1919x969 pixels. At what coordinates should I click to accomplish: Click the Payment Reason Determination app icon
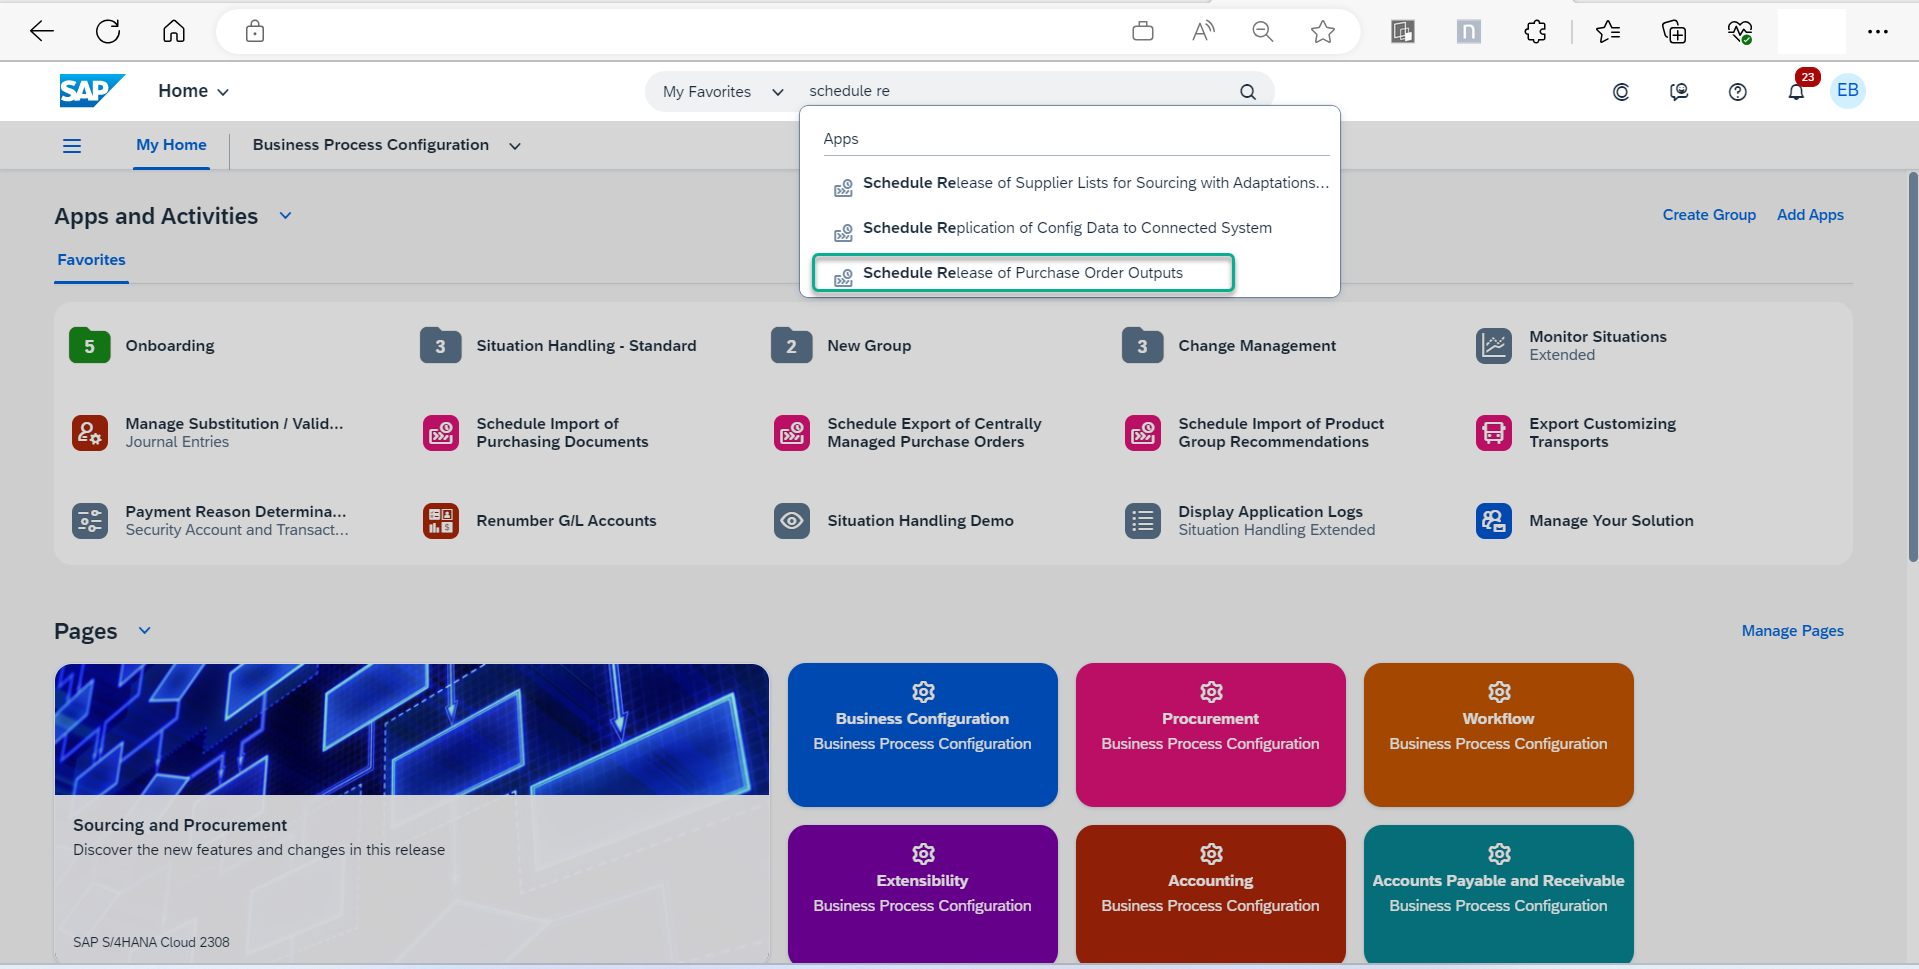coord(90,521)
